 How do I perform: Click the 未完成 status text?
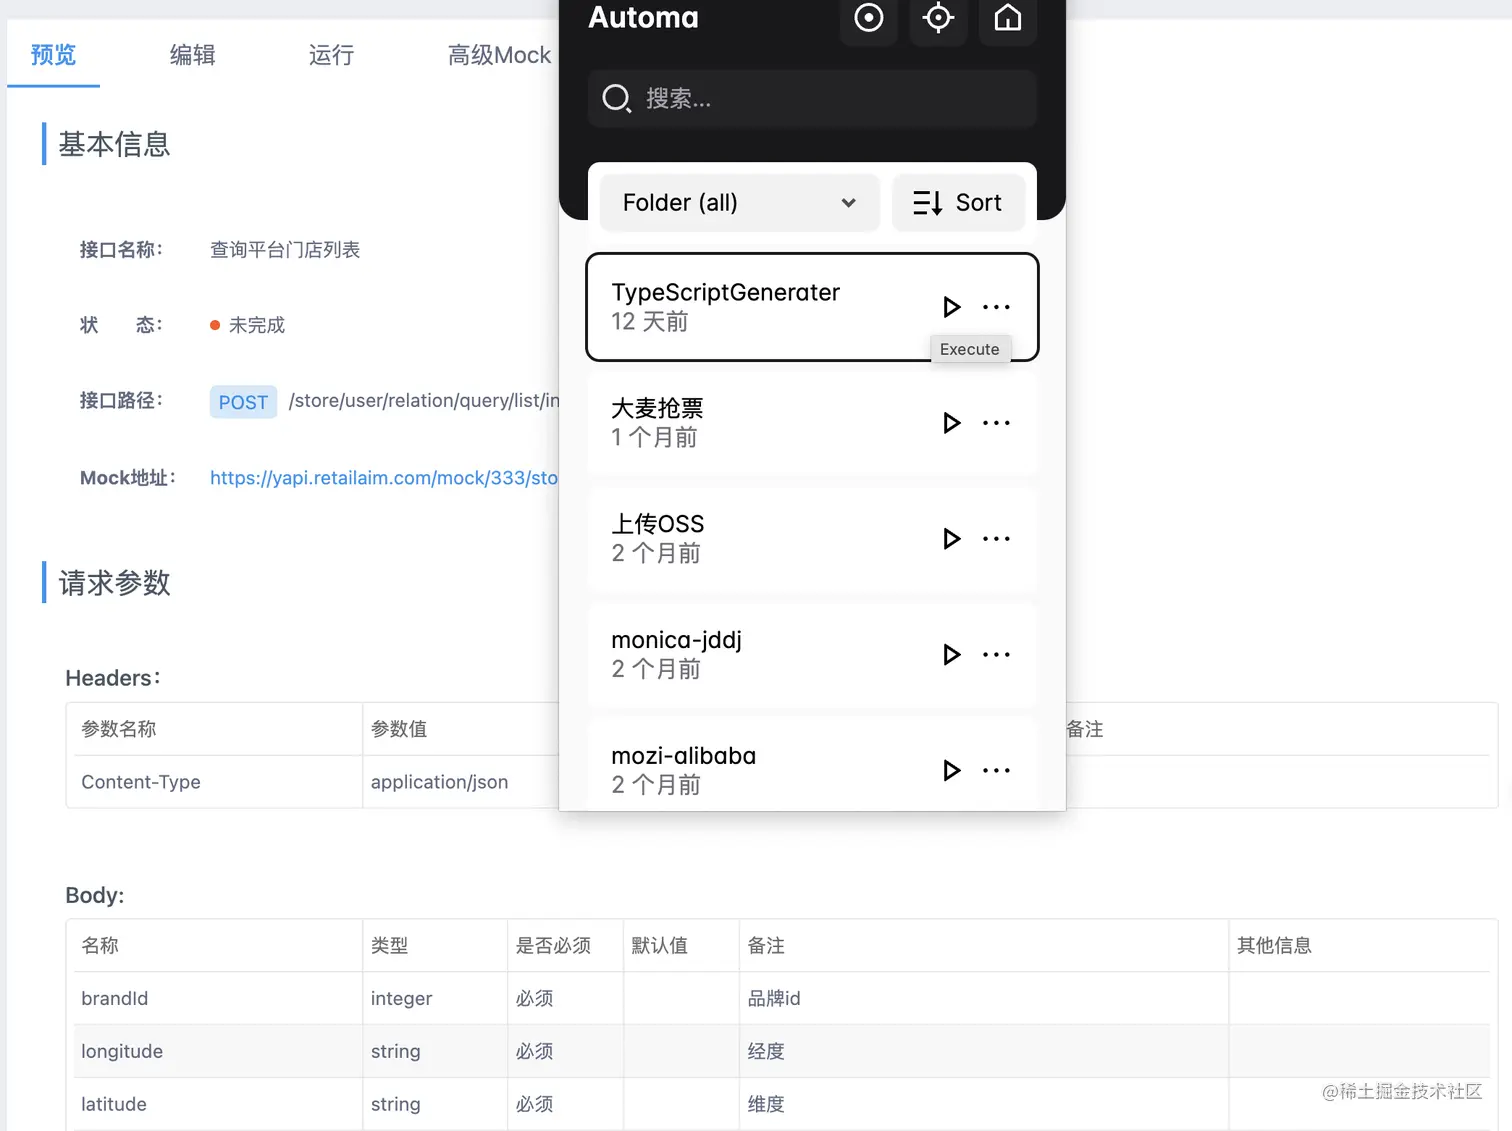click(257, 325)
